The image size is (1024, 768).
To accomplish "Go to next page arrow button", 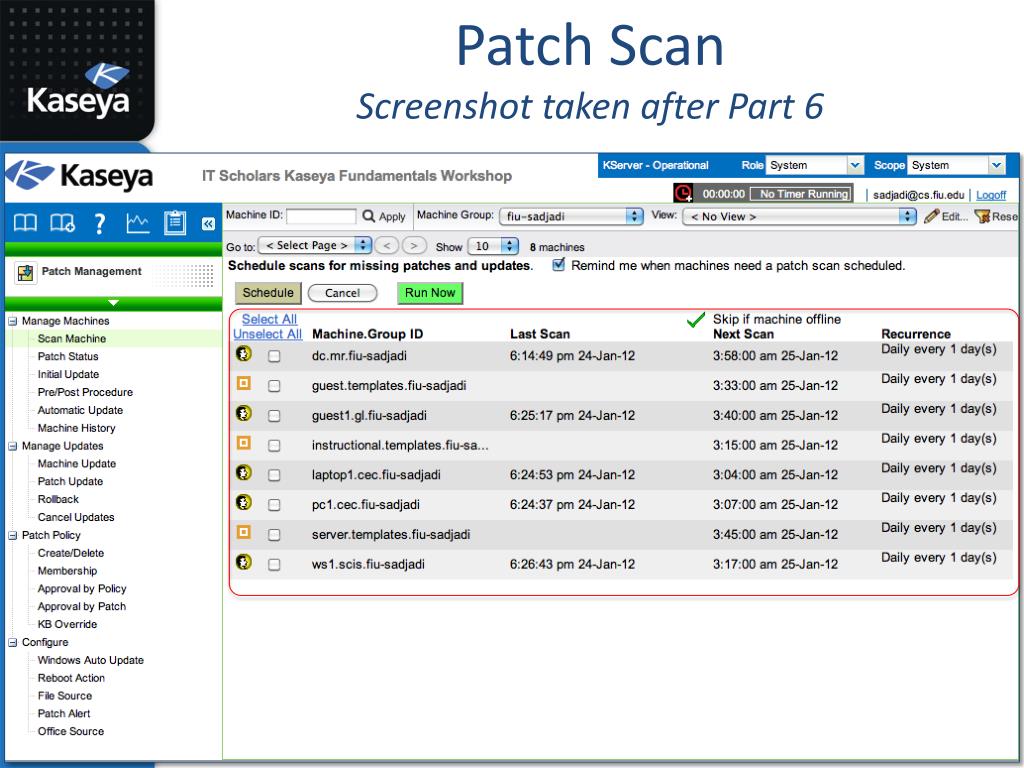I will click(x=414, y=246).
